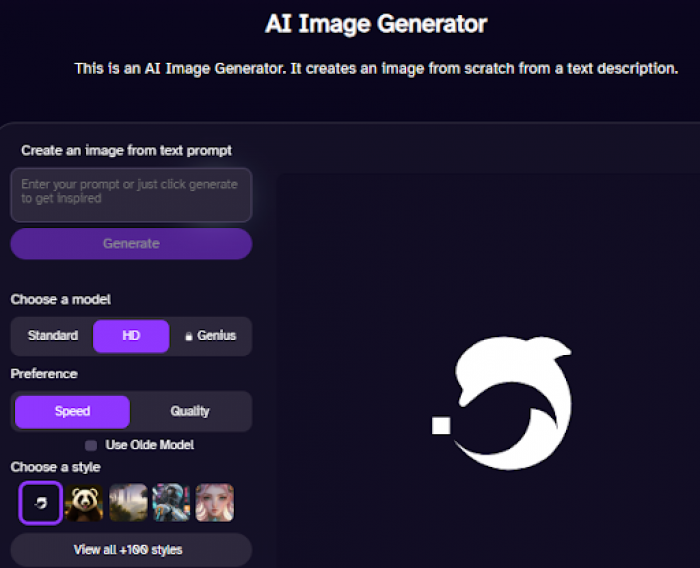The height and width of the screenshot is (568, 700).
Task: Click the 'Choose a style' section label
Action: 56,467
